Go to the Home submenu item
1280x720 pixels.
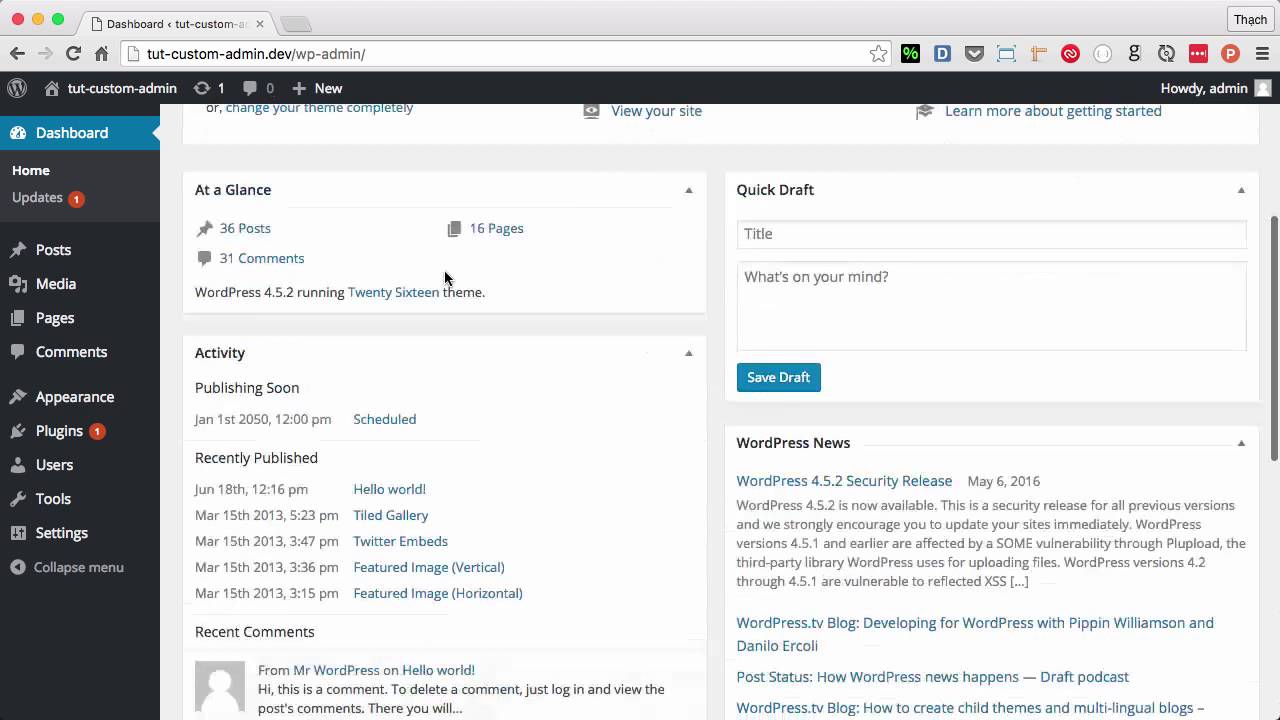[31, 171]
